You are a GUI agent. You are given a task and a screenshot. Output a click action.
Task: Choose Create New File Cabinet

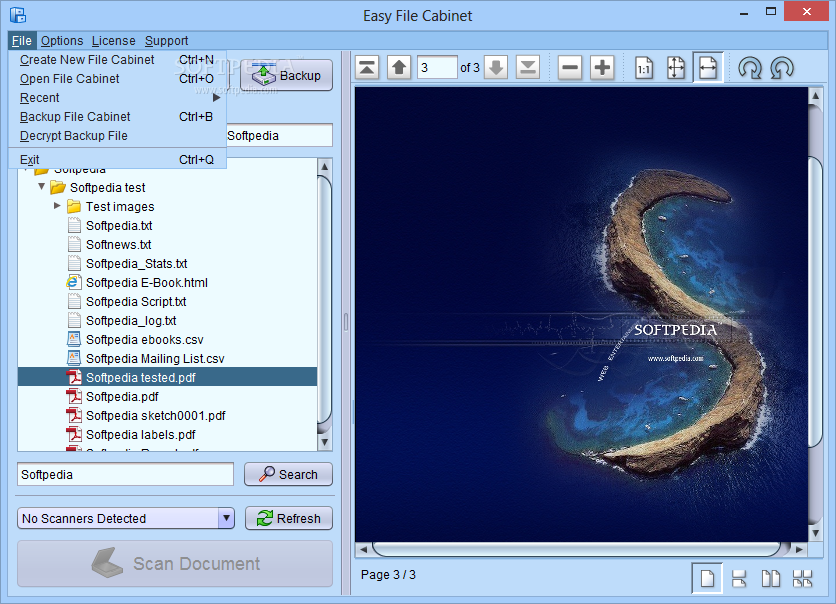click(x=117, y=60)
